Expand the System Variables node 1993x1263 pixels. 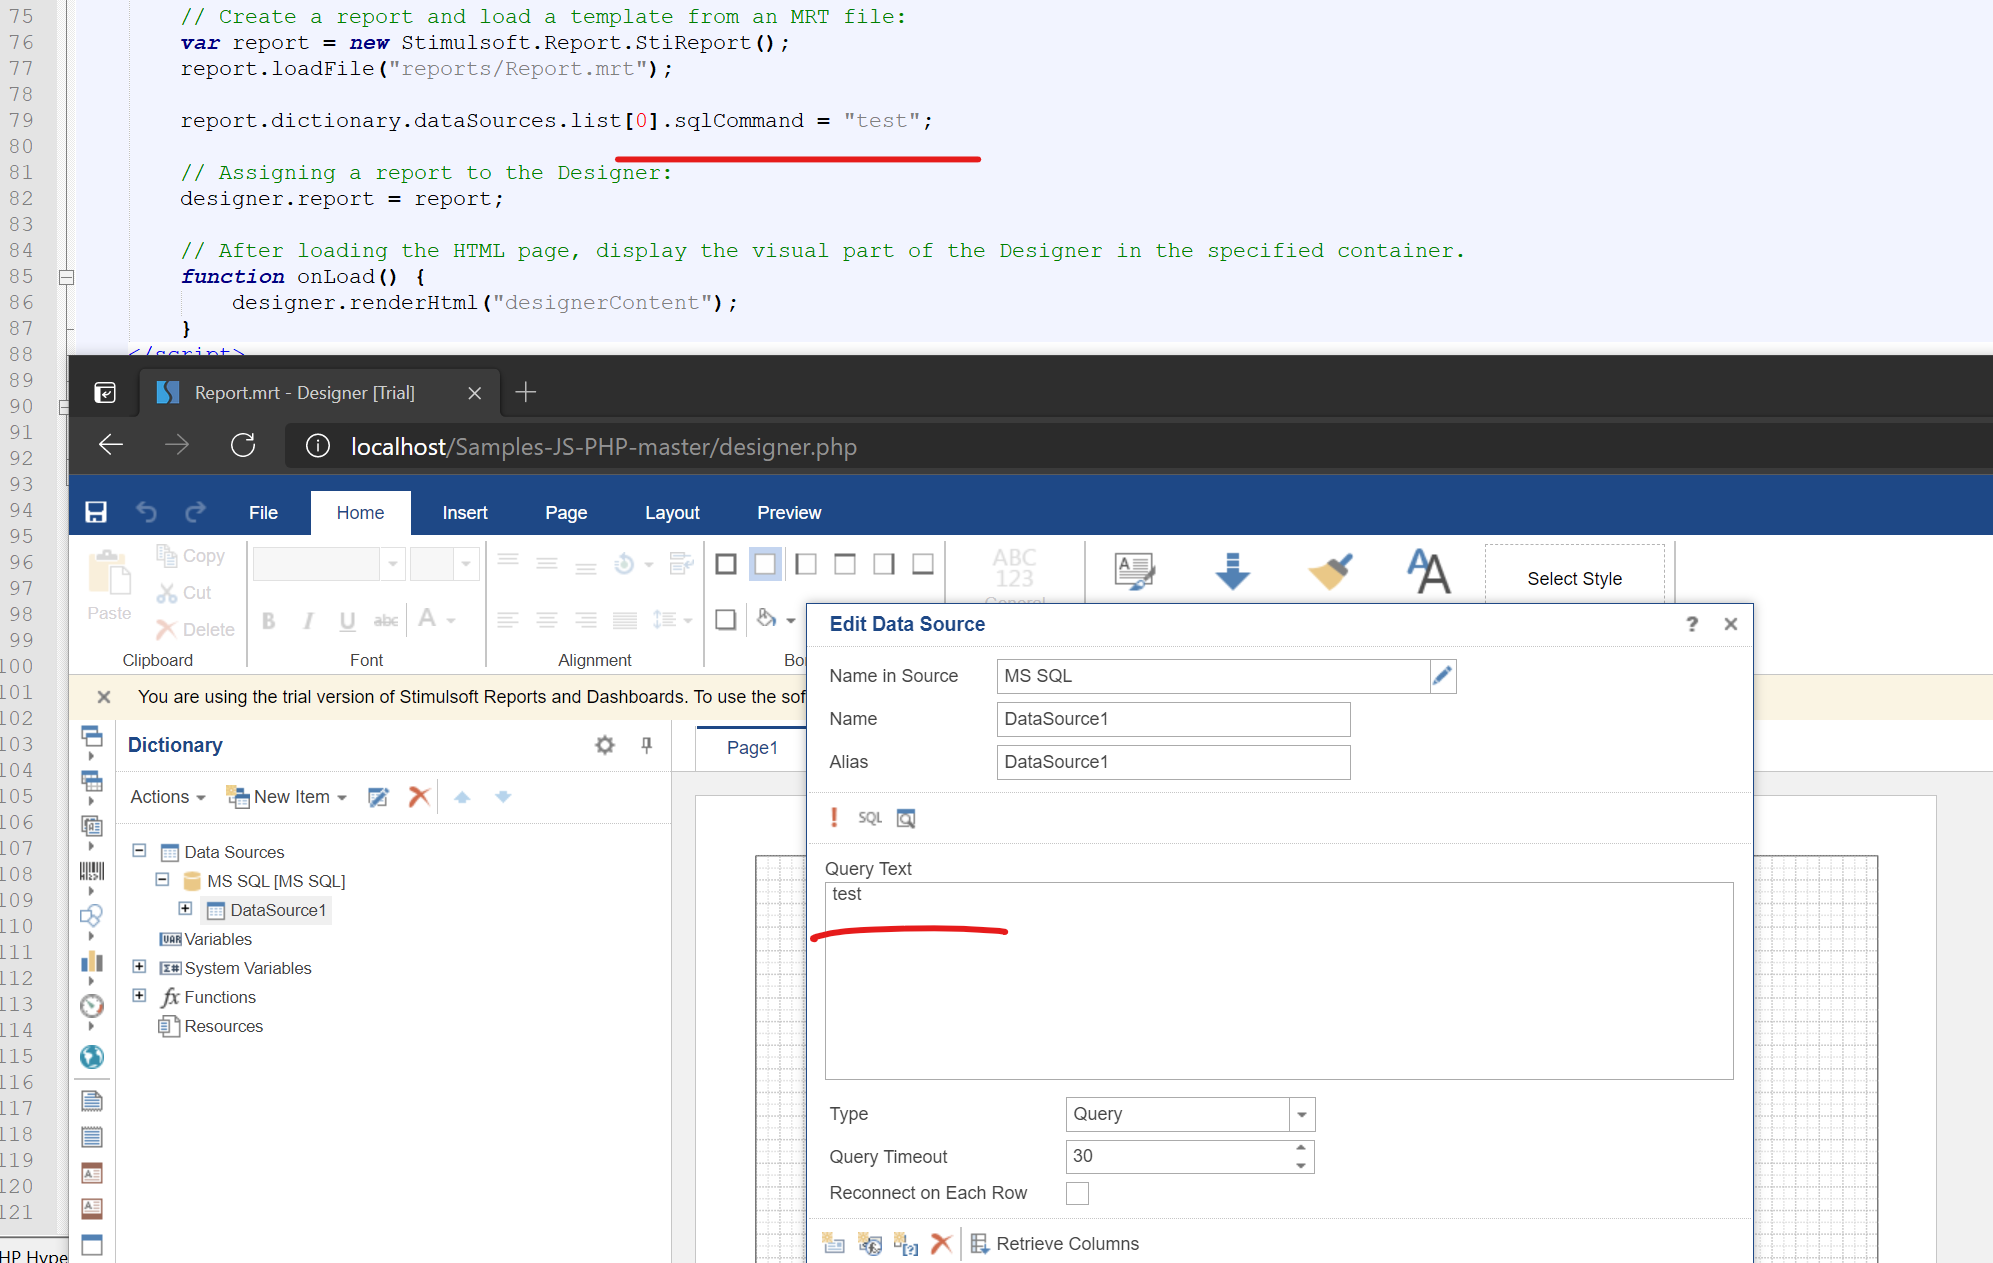pyautogui.click(x=139, y=967)
